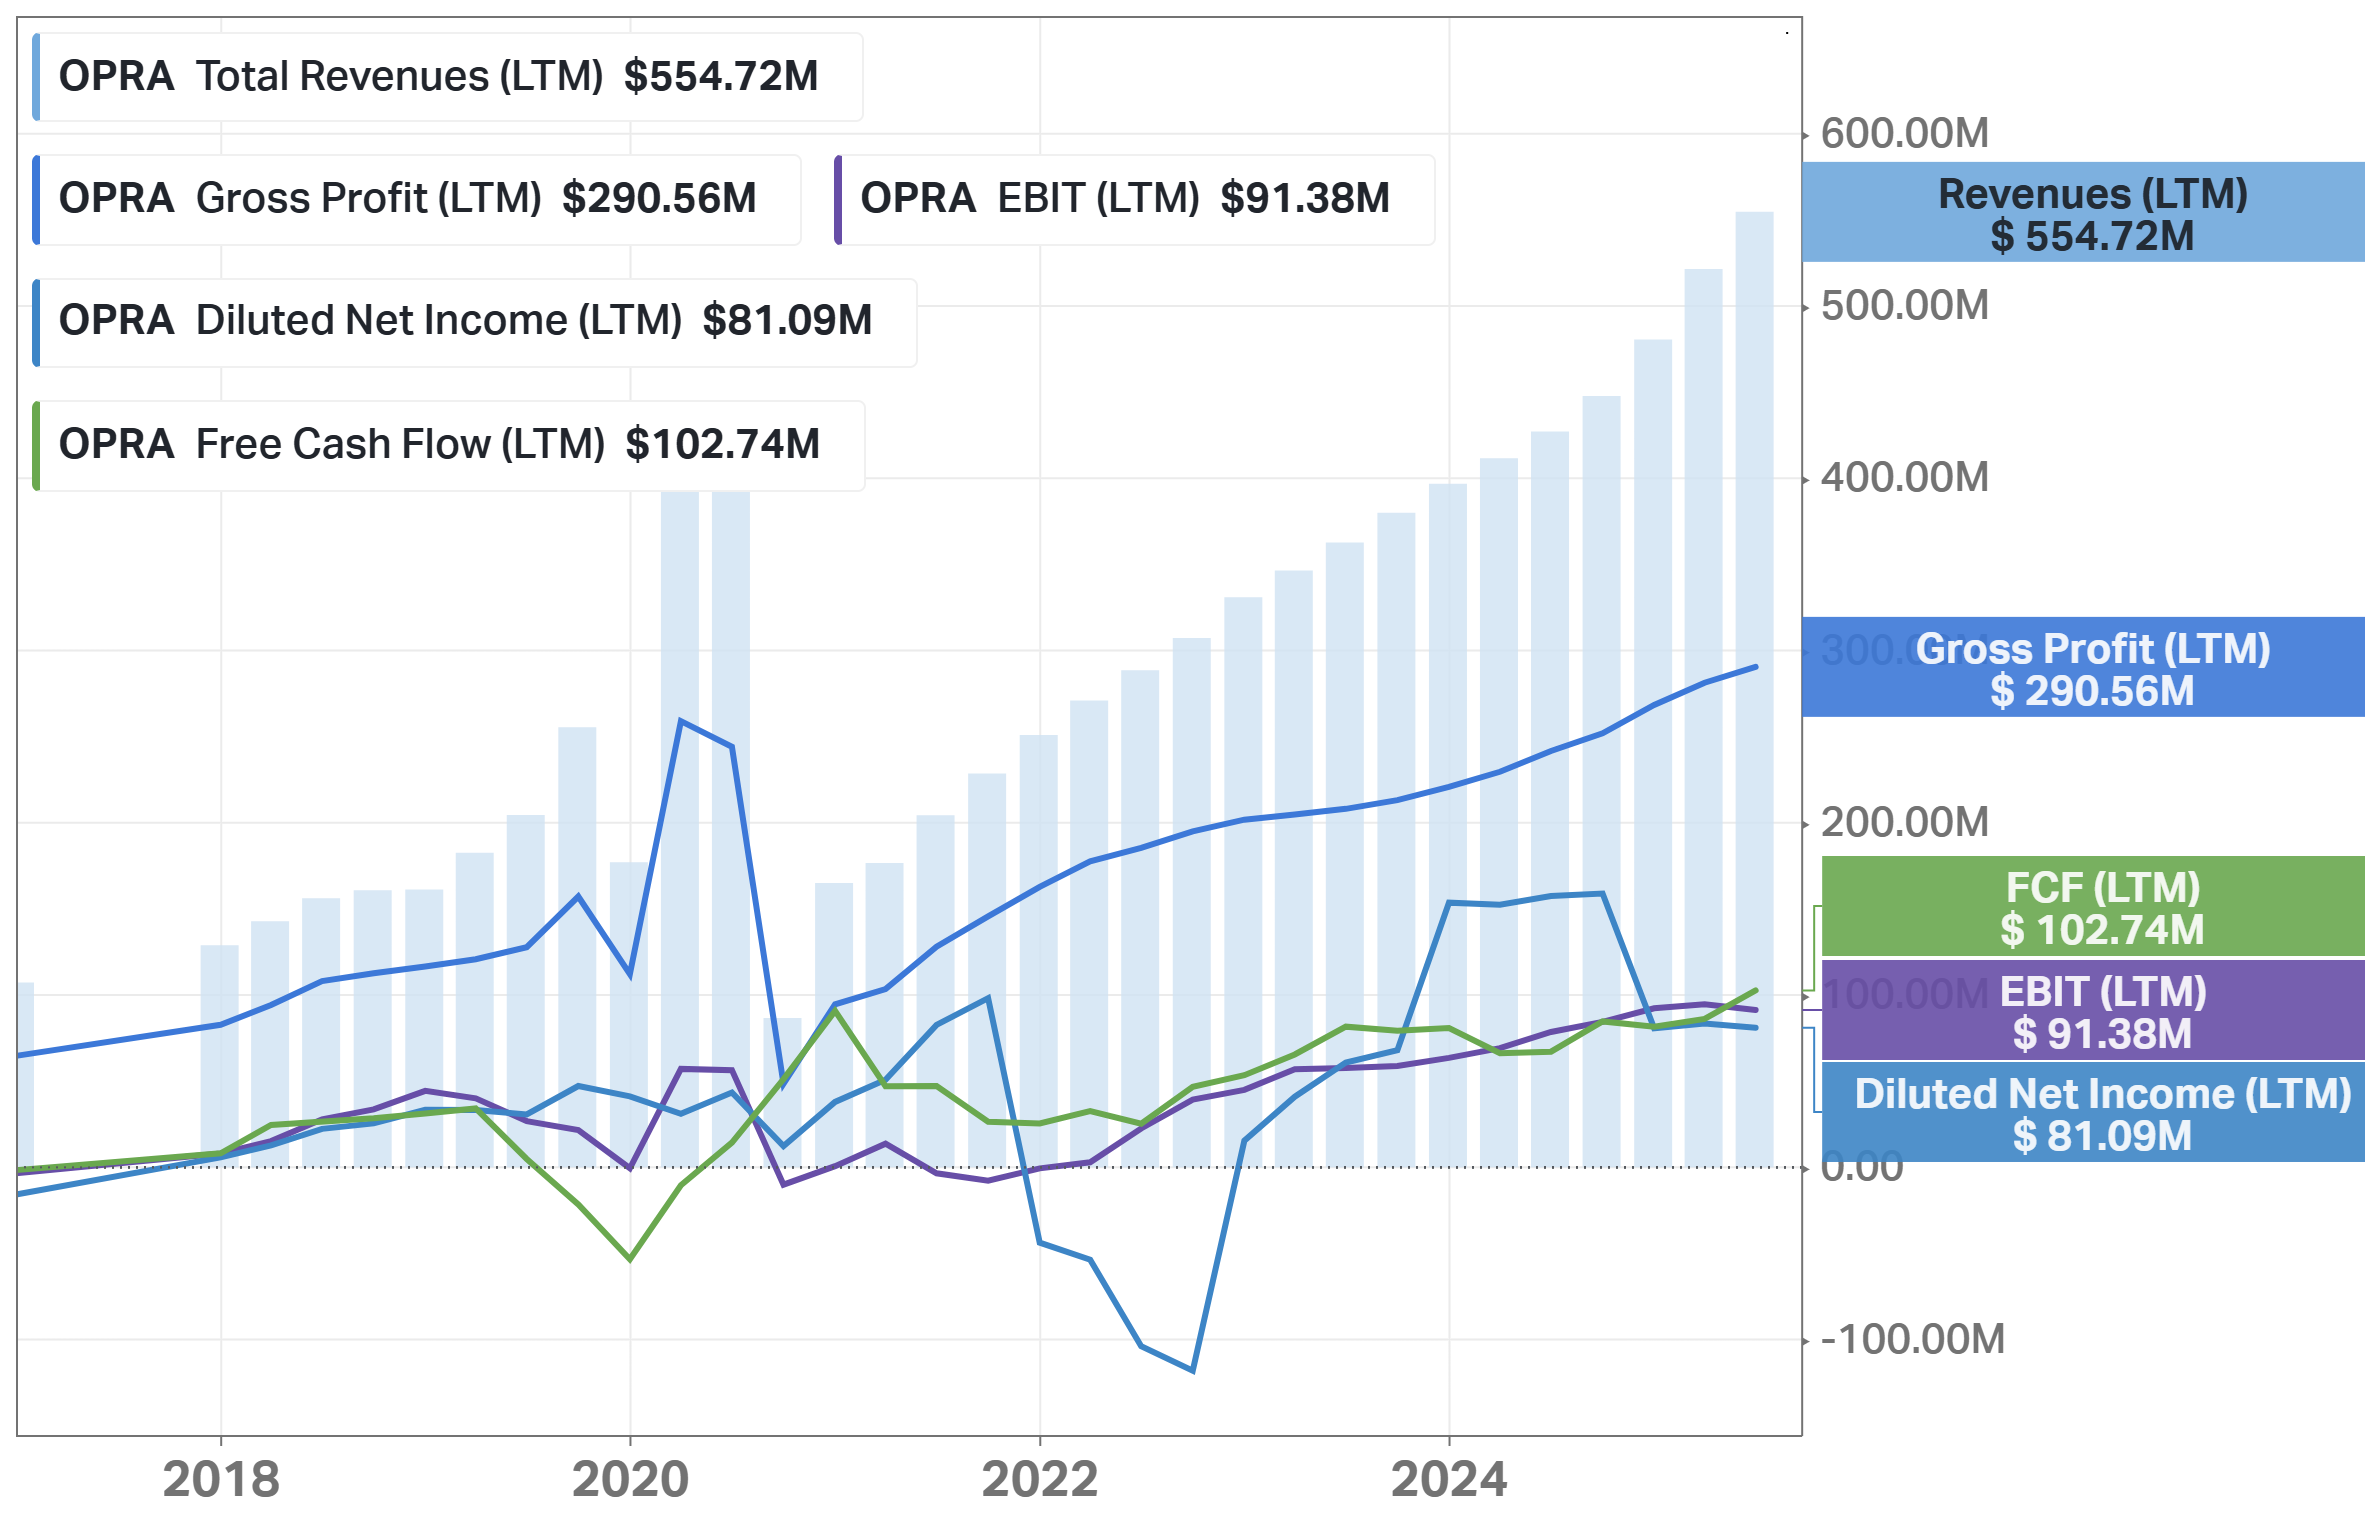
Task: Click the green FCF (LTM) $102.74M tag
Action: [2093, 906]
